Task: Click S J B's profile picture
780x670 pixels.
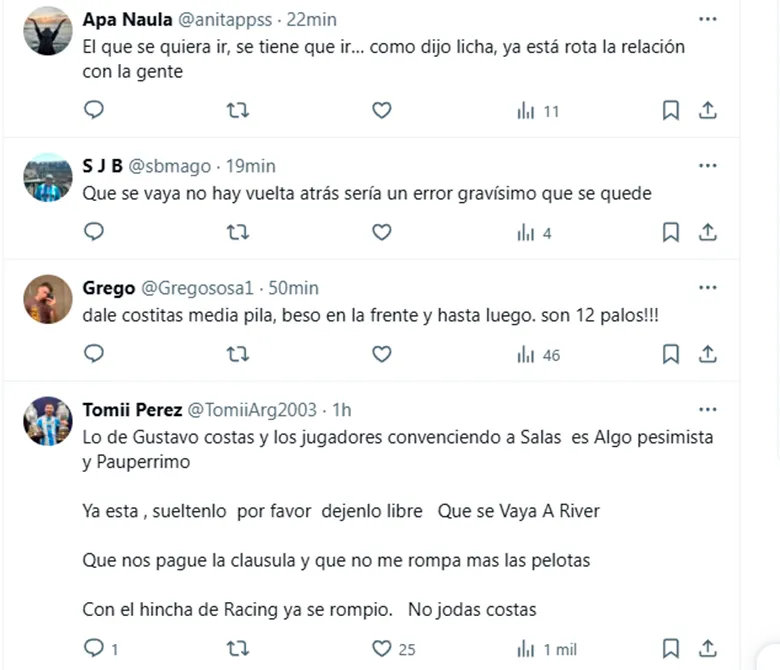Action: point(47,177)
